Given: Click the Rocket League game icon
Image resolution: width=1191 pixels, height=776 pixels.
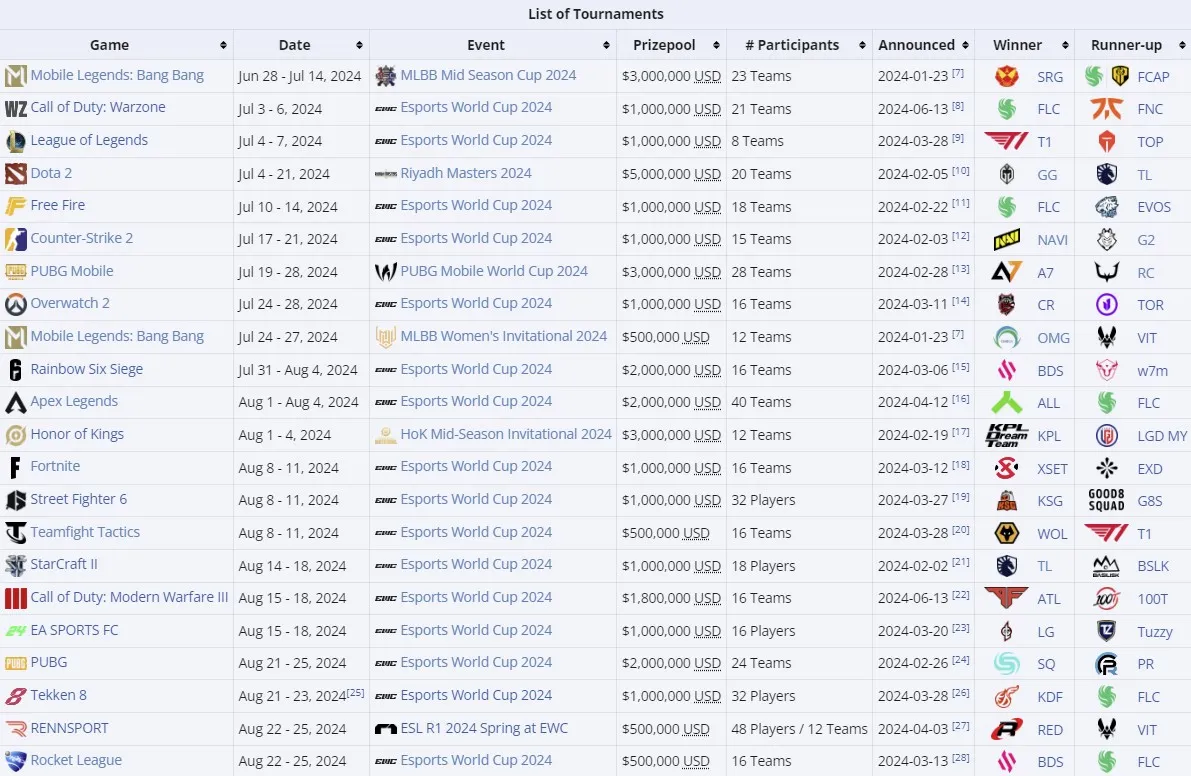Looking at the screenshot, I should tap(15, 761).
